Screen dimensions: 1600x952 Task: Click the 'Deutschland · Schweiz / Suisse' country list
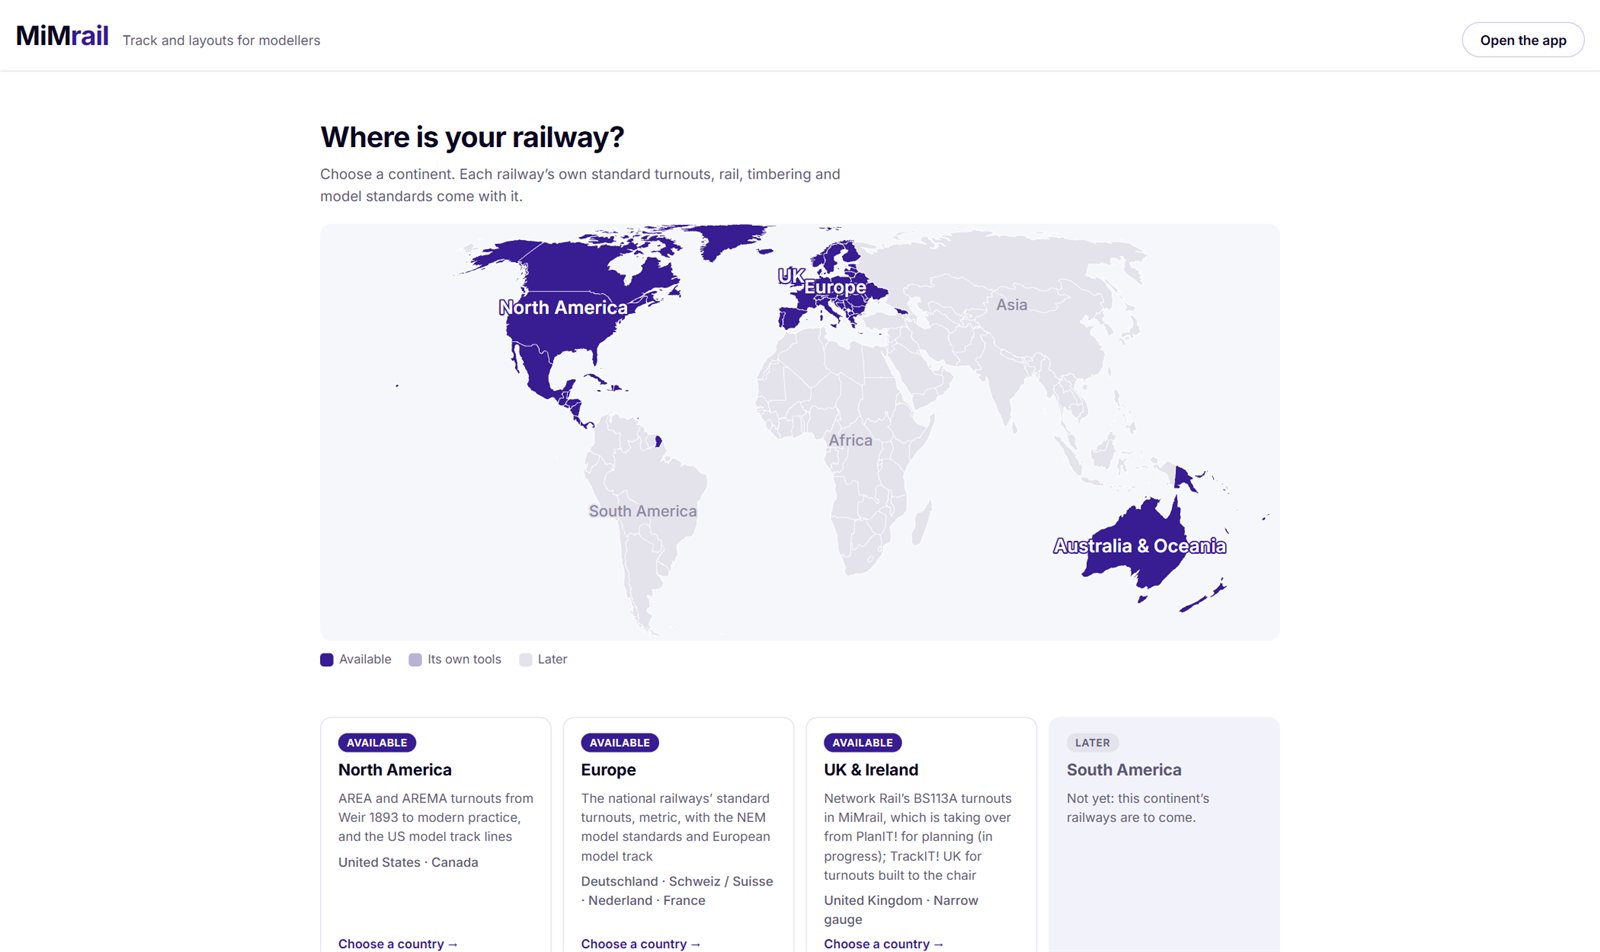pyautogui.click(x=677, y=891)
